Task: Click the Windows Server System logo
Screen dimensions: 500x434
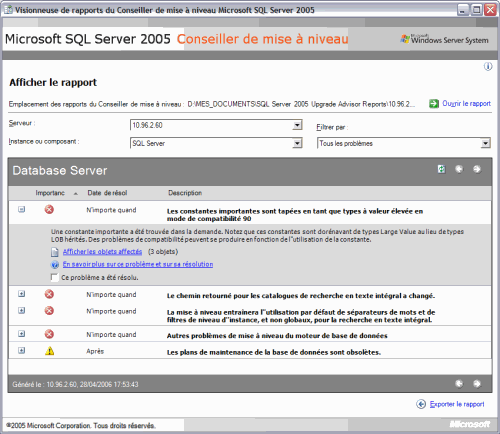Action: coord(445,39)
